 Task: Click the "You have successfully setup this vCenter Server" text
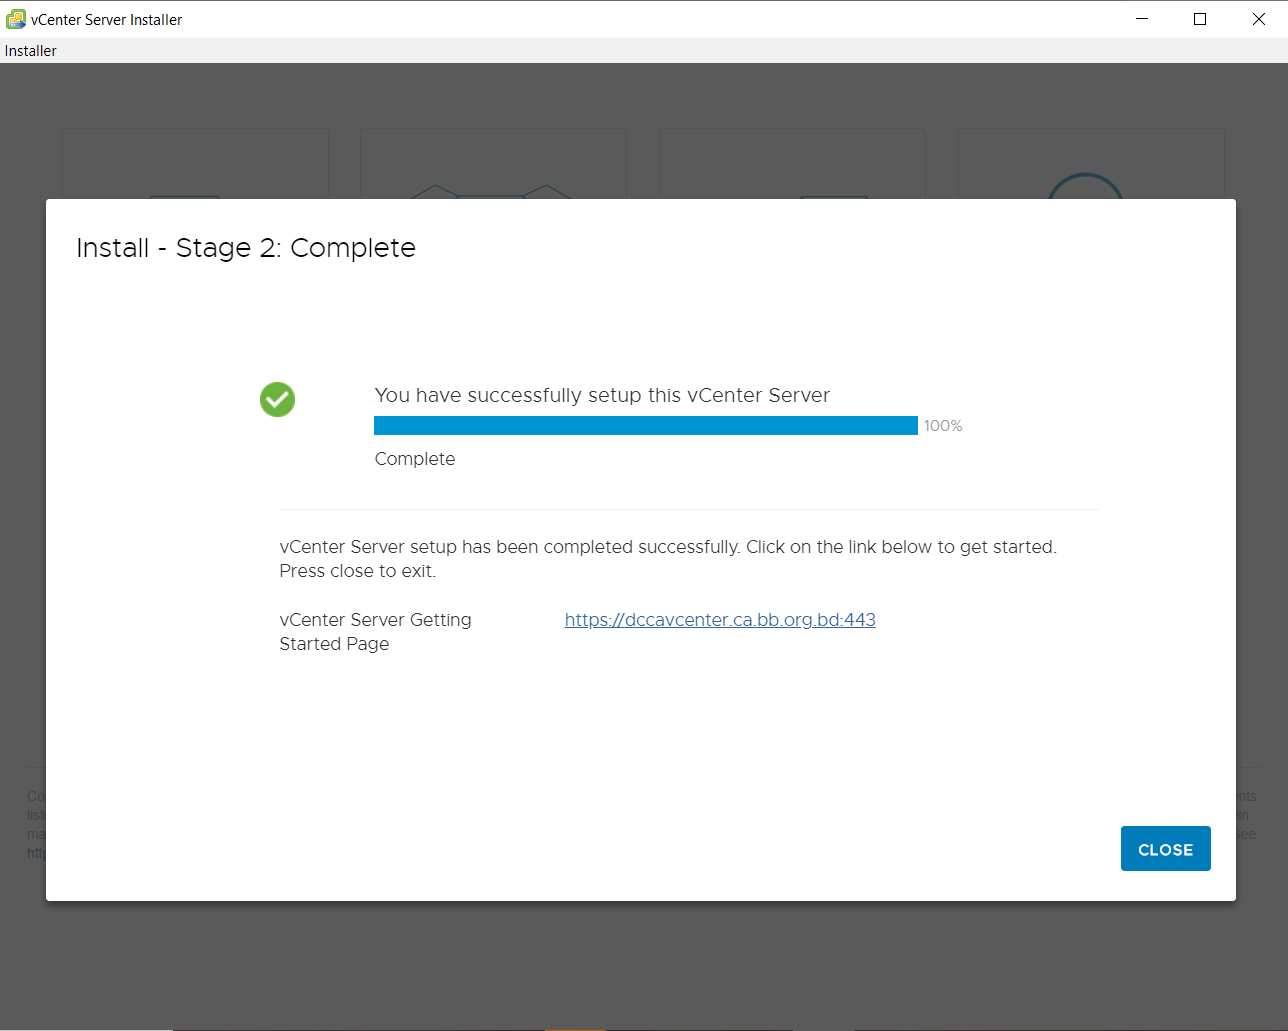pyautogui.click(x=602, y=395)
